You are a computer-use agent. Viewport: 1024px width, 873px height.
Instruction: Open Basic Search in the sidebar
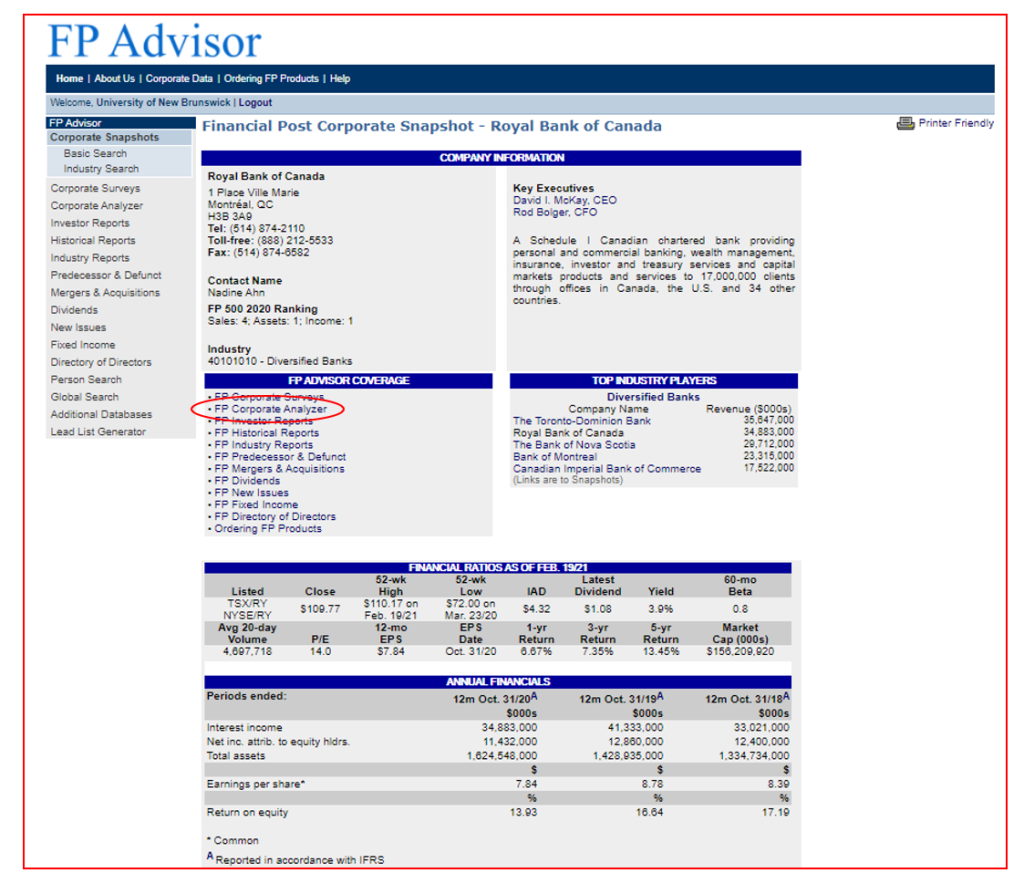(x=95, y=153)
